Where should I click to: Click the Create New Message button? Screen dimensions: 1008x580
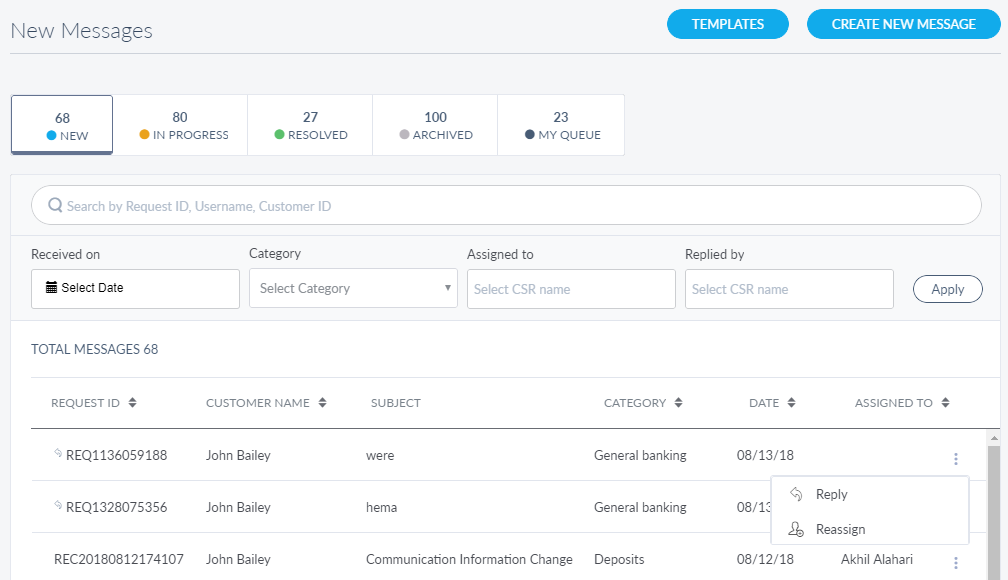(x=903, y=24)
